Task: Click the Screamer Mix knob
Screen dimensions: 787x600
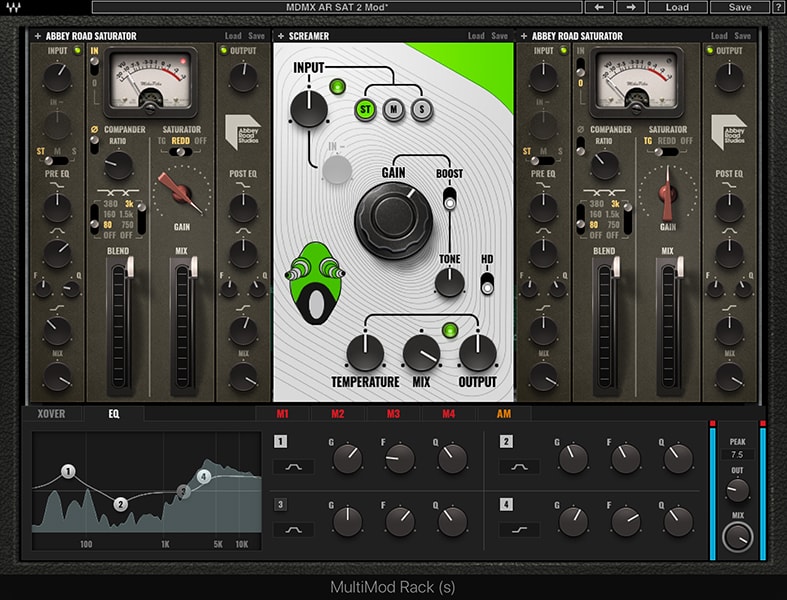Action: tap(421, 352)
